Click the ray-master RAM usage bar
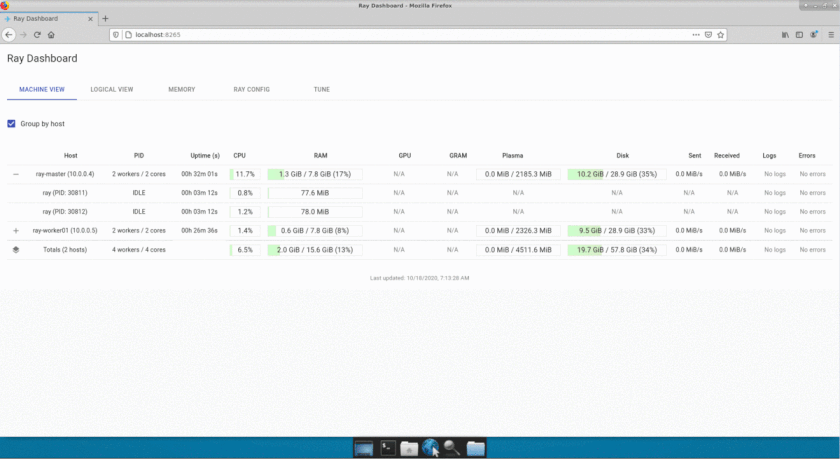This screenshot has height=459, width=840. [315, 174]
